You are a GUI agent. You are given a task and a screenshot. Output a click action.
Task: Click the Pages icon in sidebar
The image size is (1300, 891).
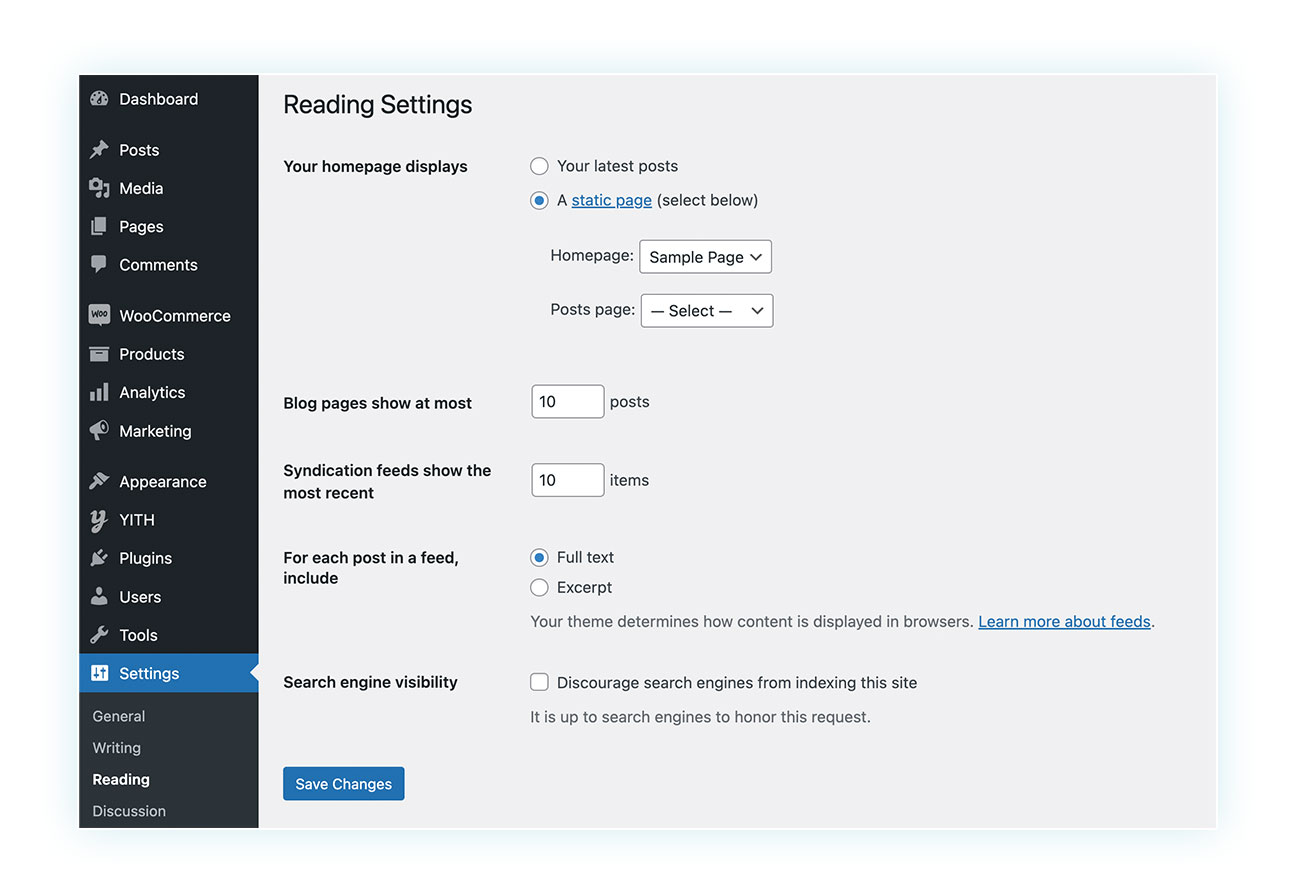pos(99,227)
